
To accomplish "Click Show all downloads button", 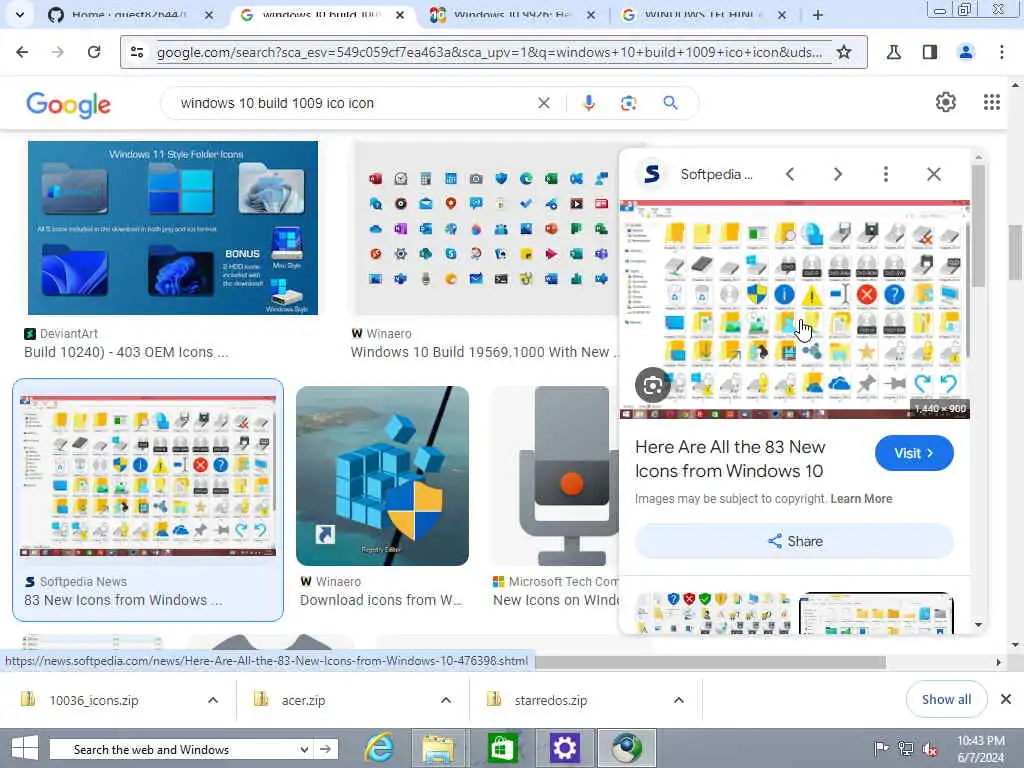I will click(x=946, y=699).
